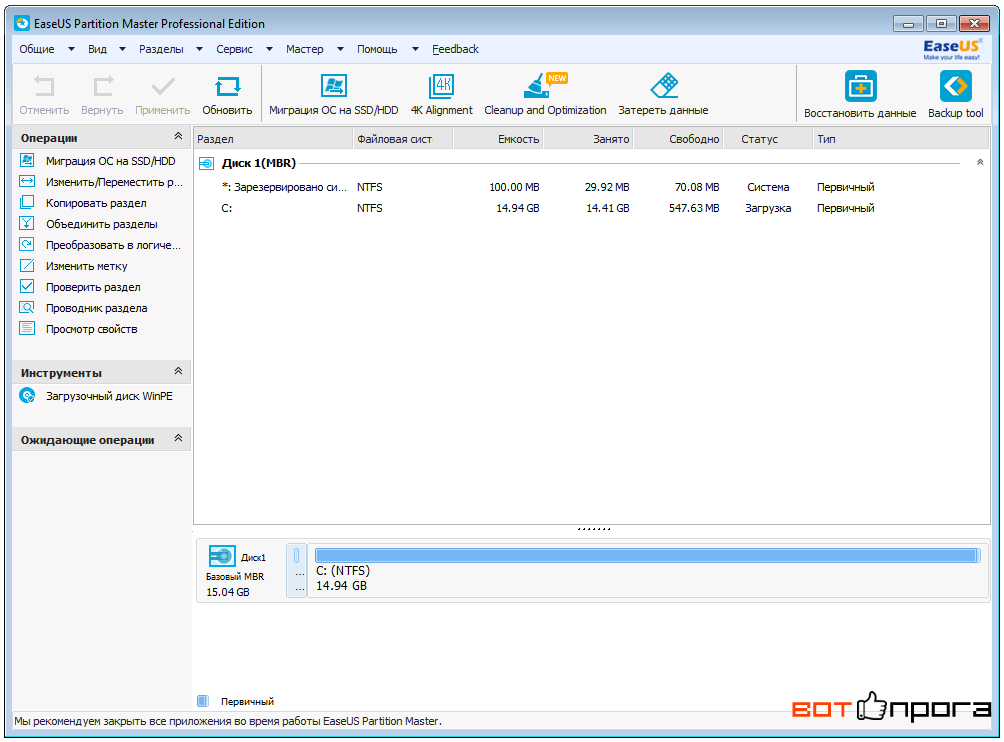Open the dropdown arrow next to Разделы
The image size is (1004, 742).
point(199,49)
